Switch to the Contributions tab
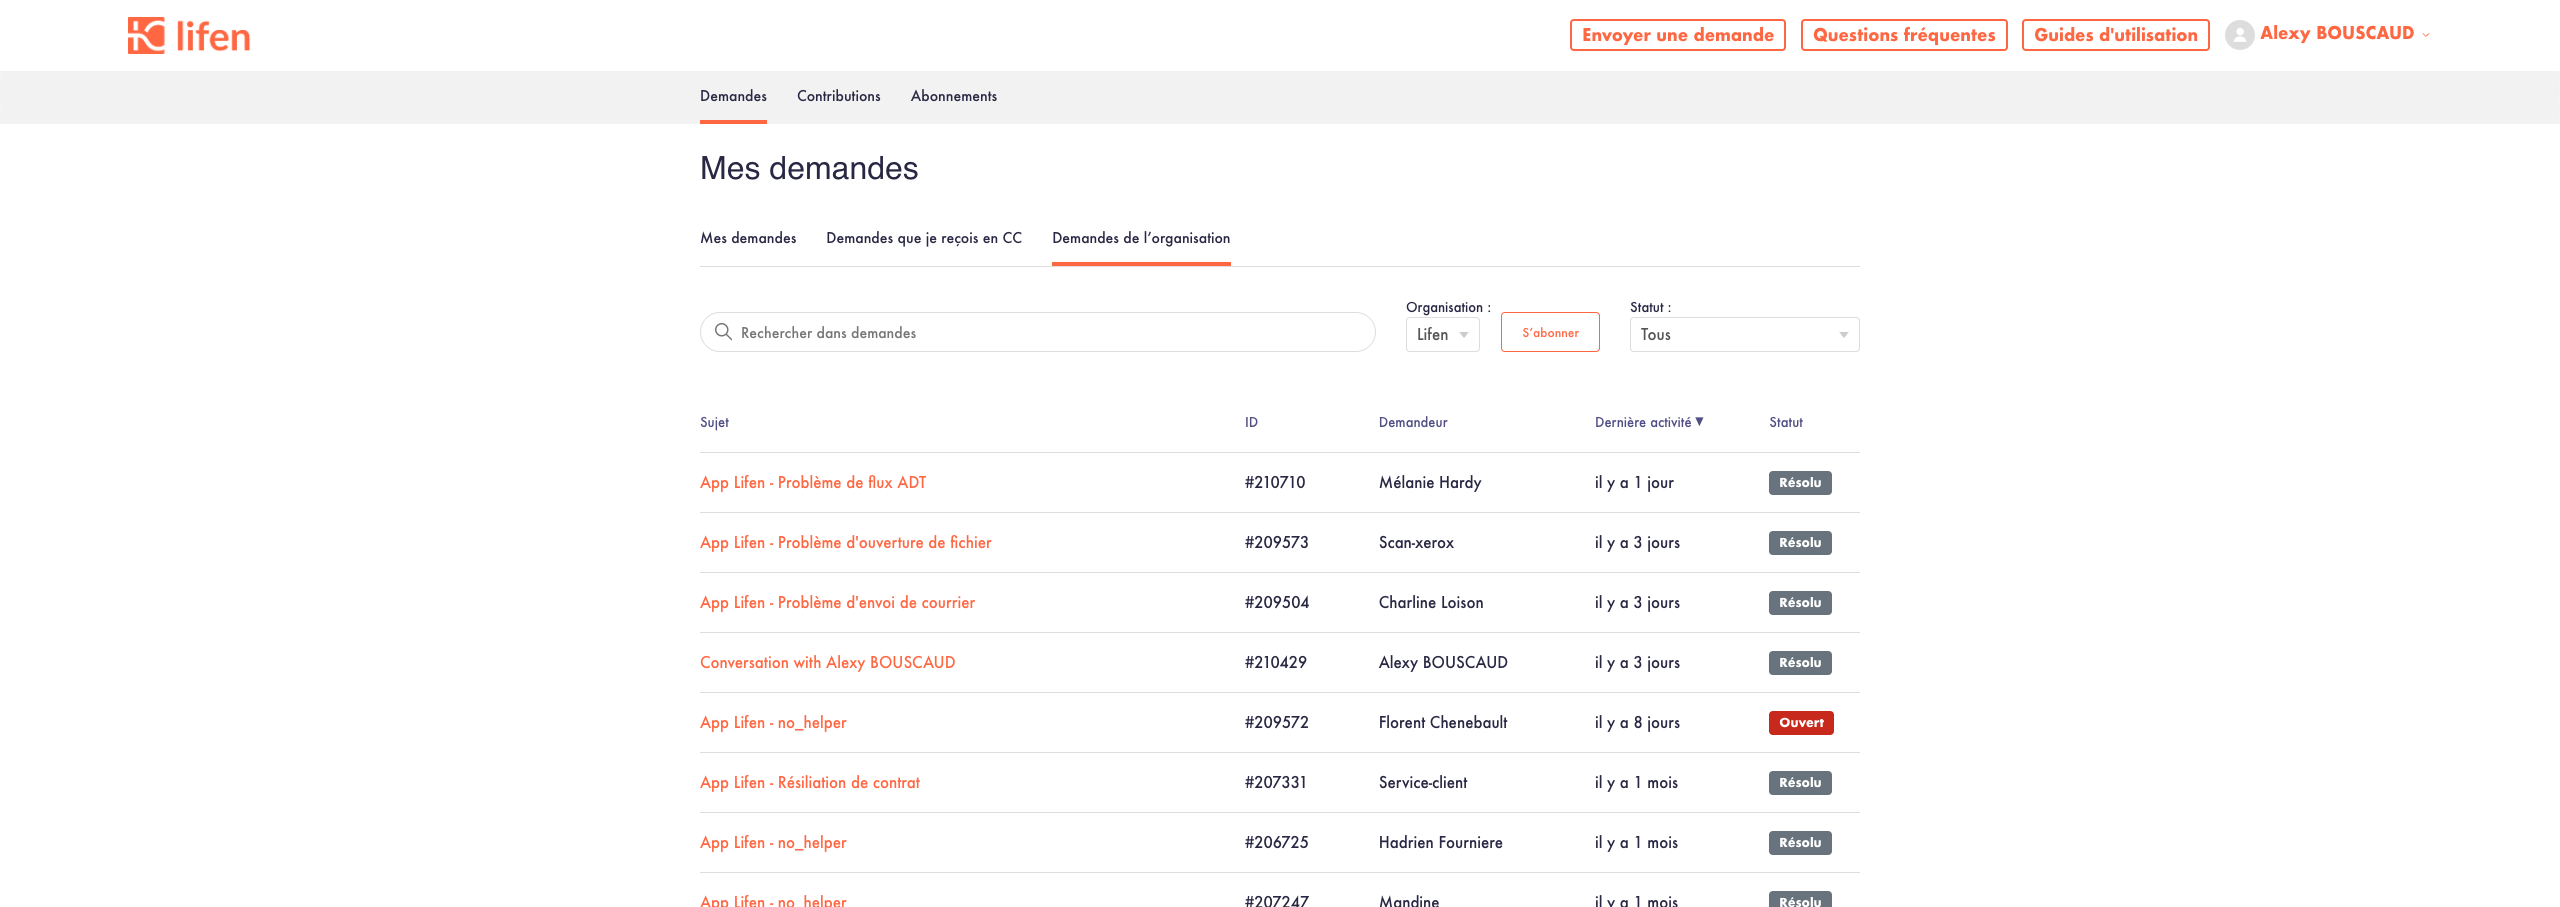 838,97
